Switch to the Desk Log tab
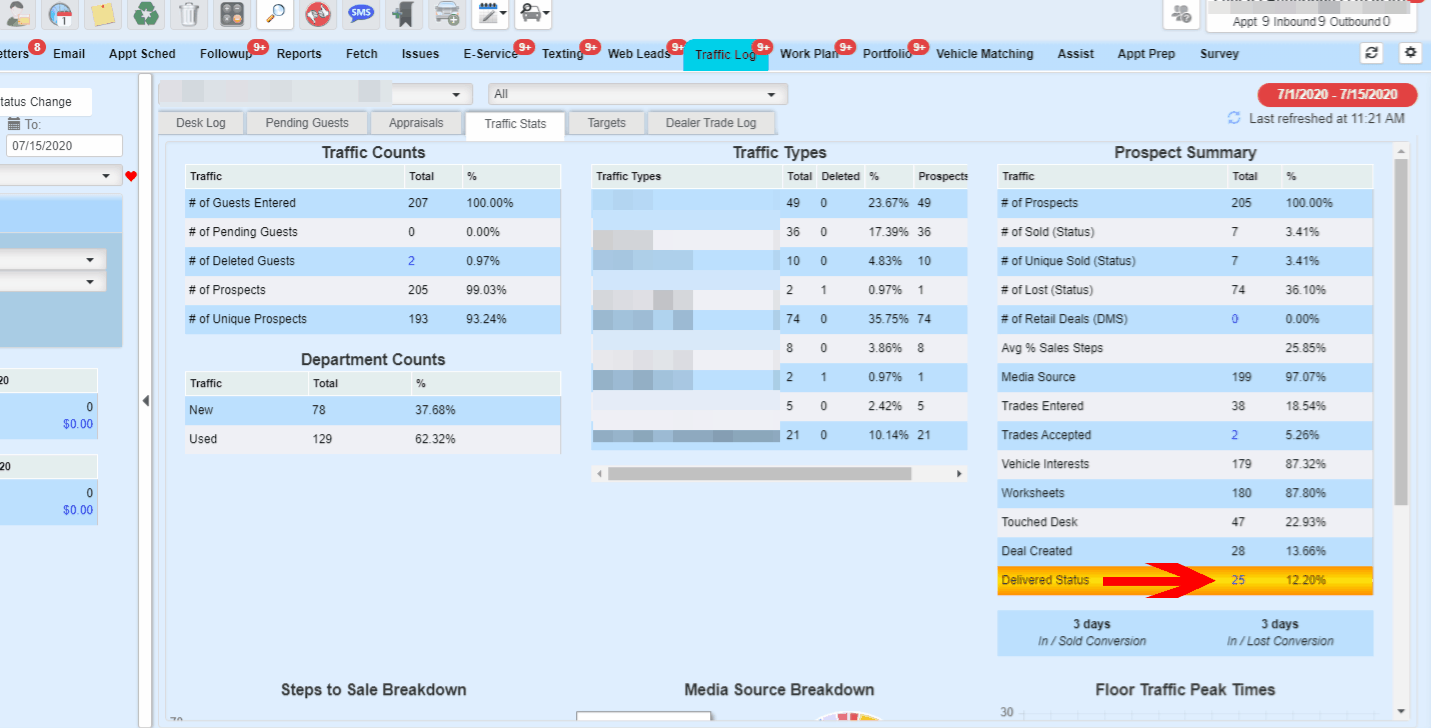This screenshot has height=728, width=1431. pos(201,123)
